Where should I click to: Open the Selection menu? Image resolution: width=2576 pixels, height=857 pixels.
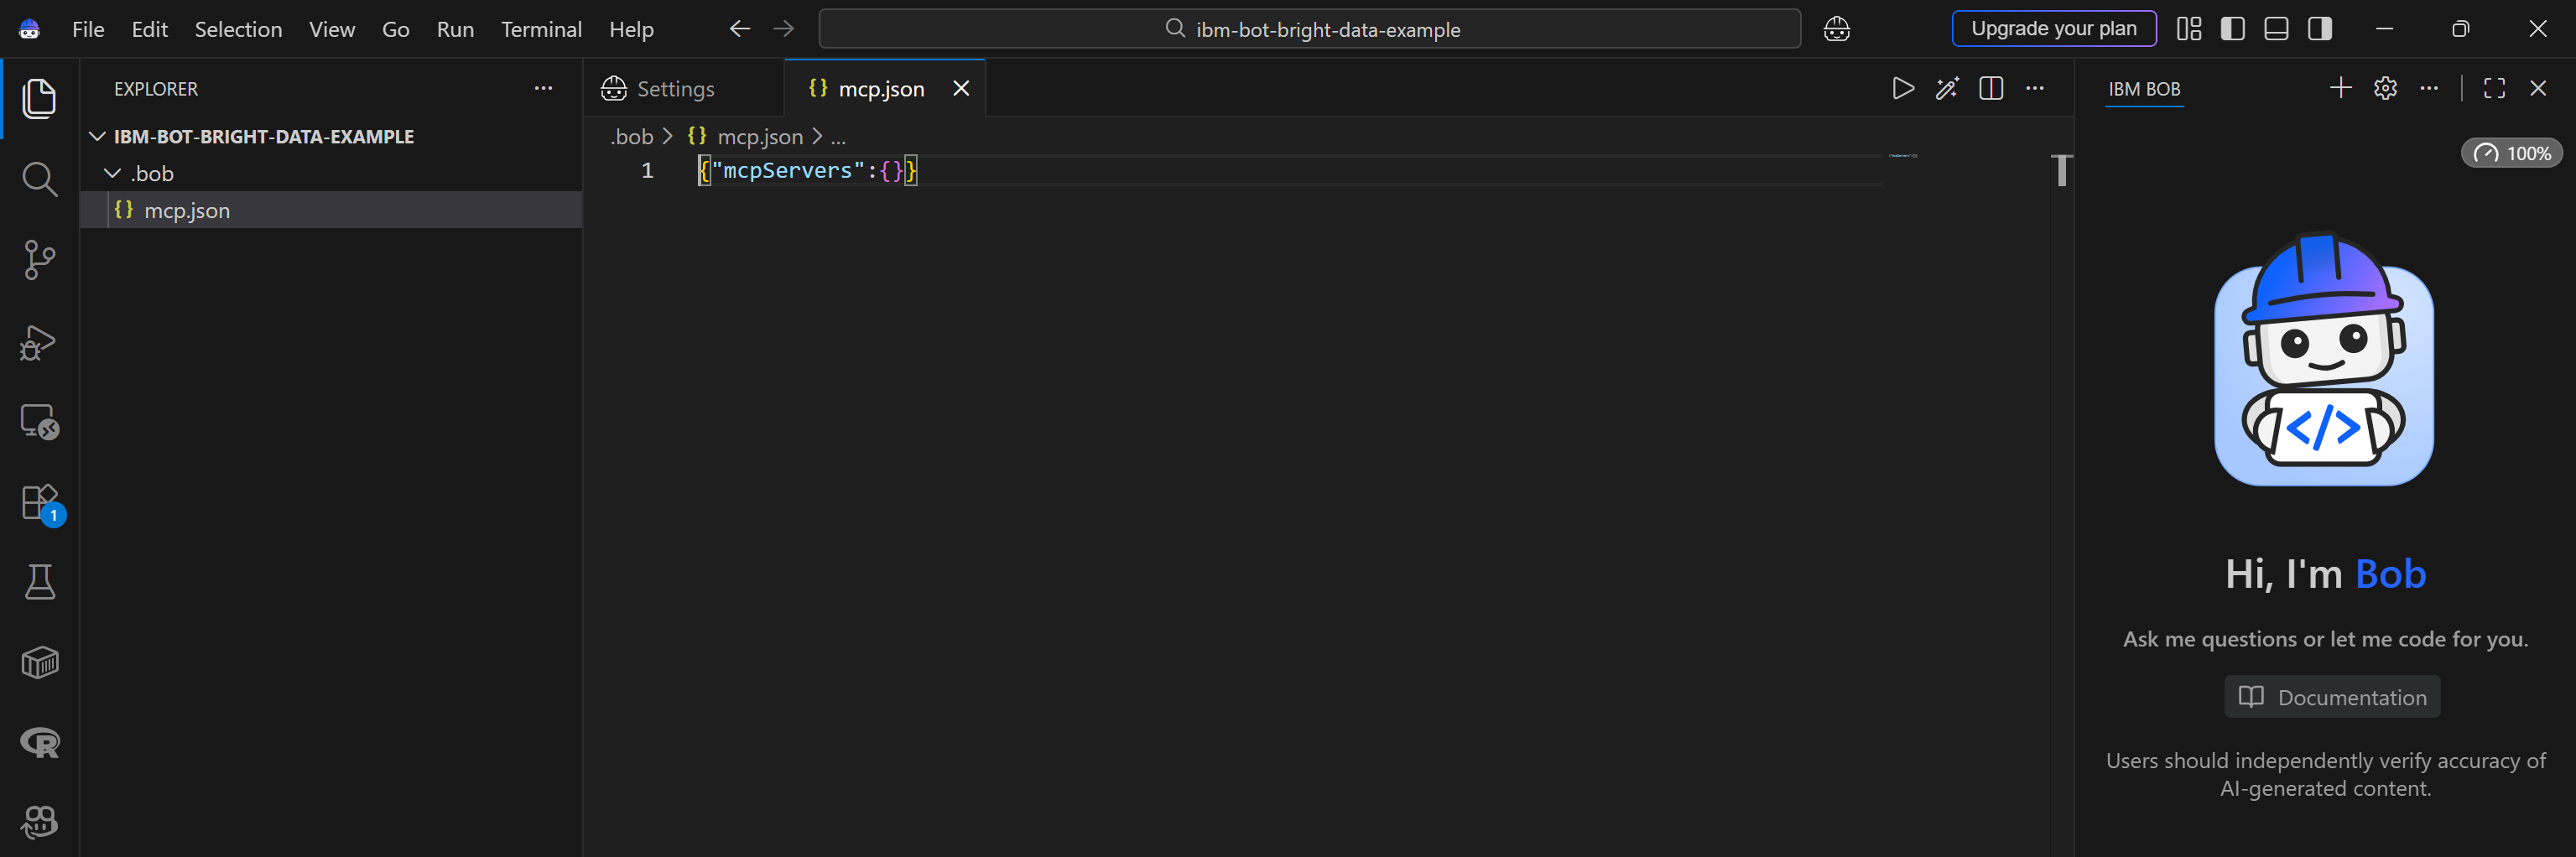(238, 29)
